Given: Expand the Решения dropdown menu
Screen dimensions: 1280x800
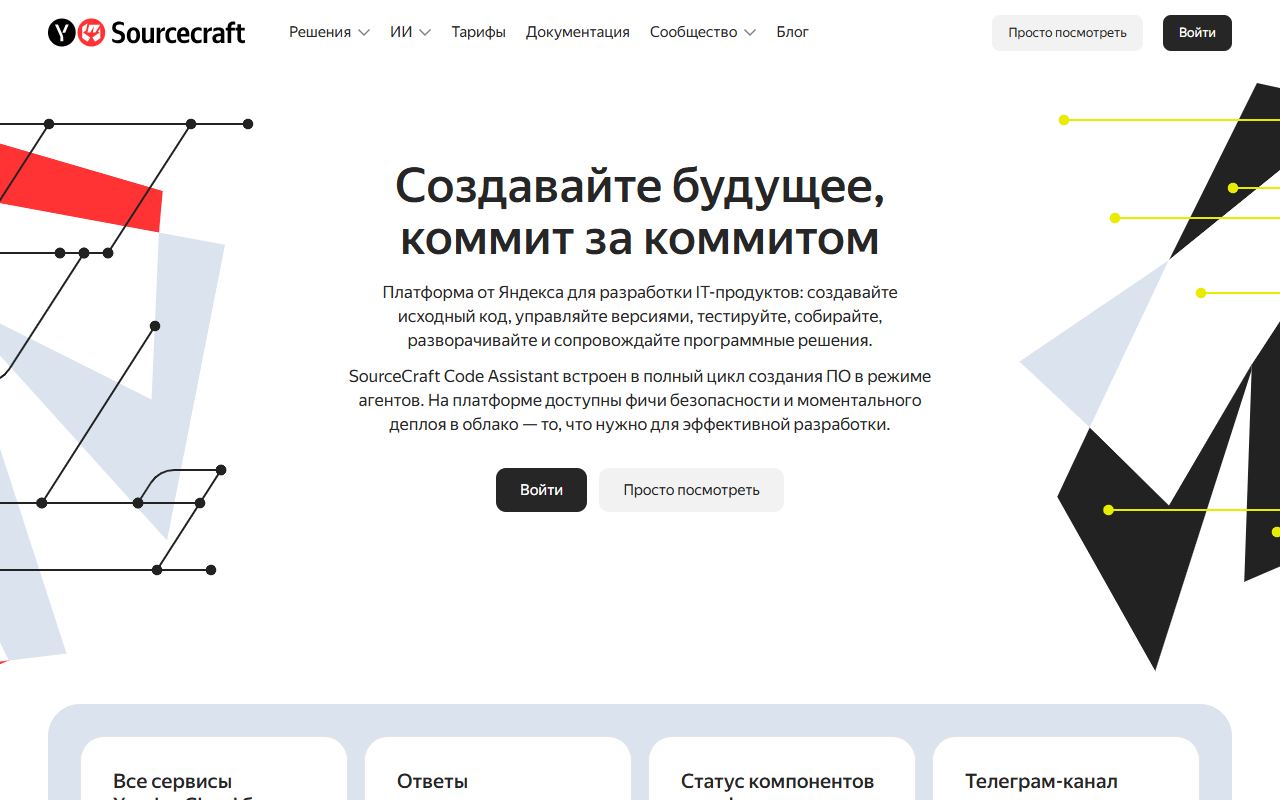Looking at the screenshot, I should tap(329, 32).
